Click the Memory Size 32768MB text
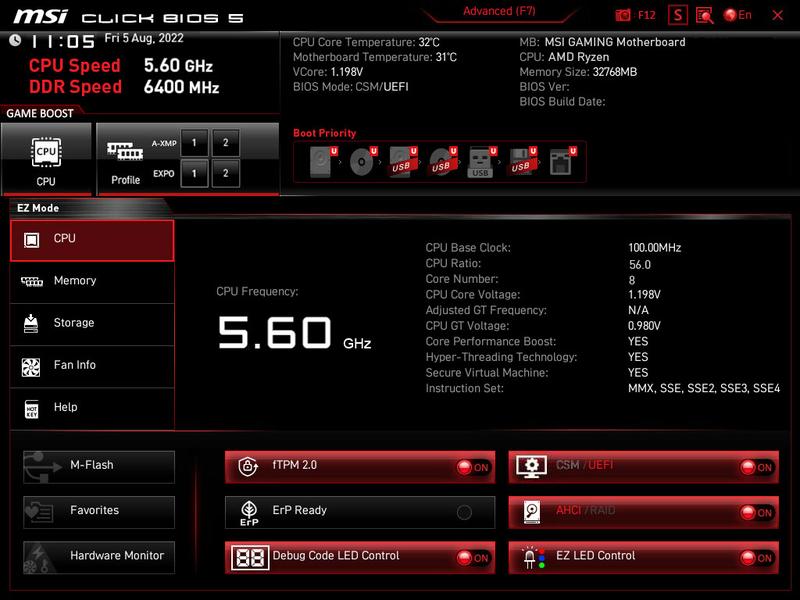Image resolution: width=800 pixels, height=600 pixels. tap(578, 72)
